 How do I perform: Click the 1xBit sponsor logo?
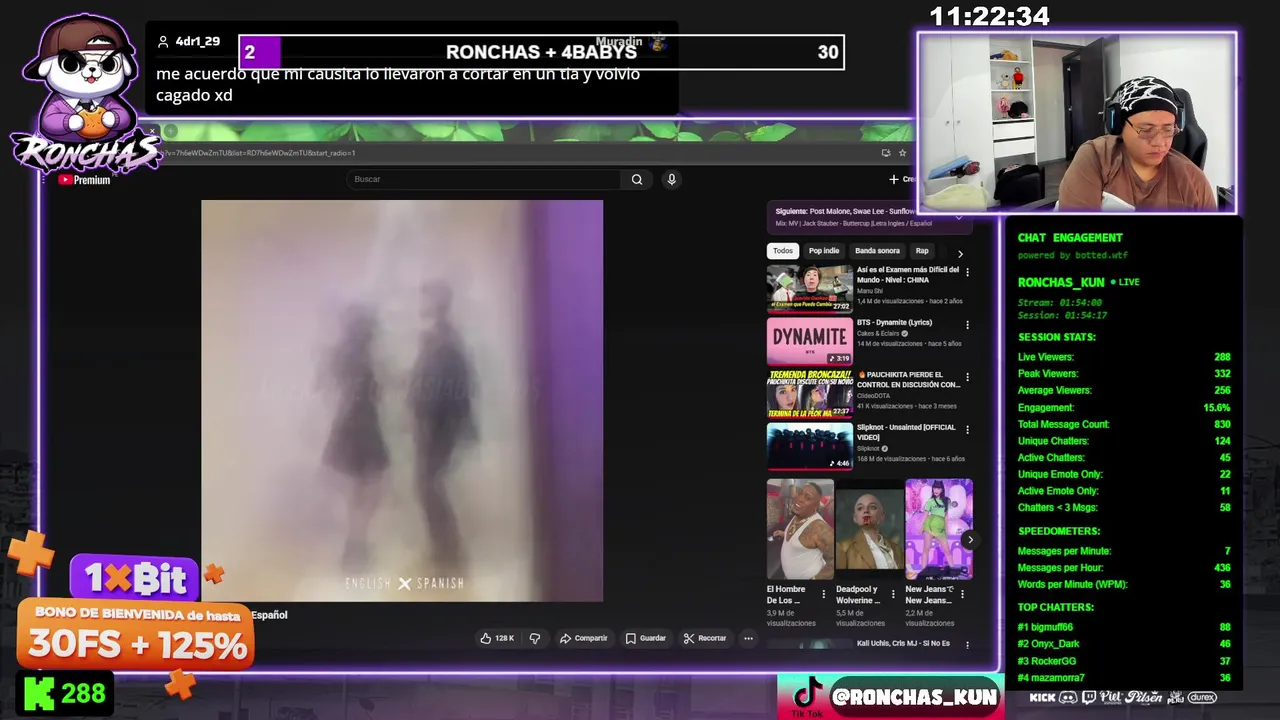point(136,578)
